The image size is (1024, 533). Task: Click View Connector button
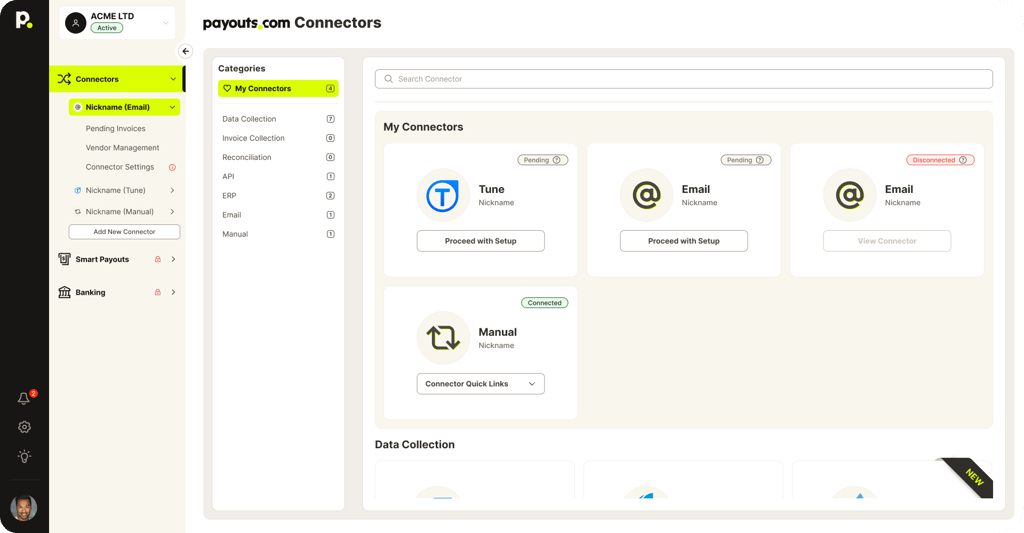pyautogui.click(x=887, y=241)
